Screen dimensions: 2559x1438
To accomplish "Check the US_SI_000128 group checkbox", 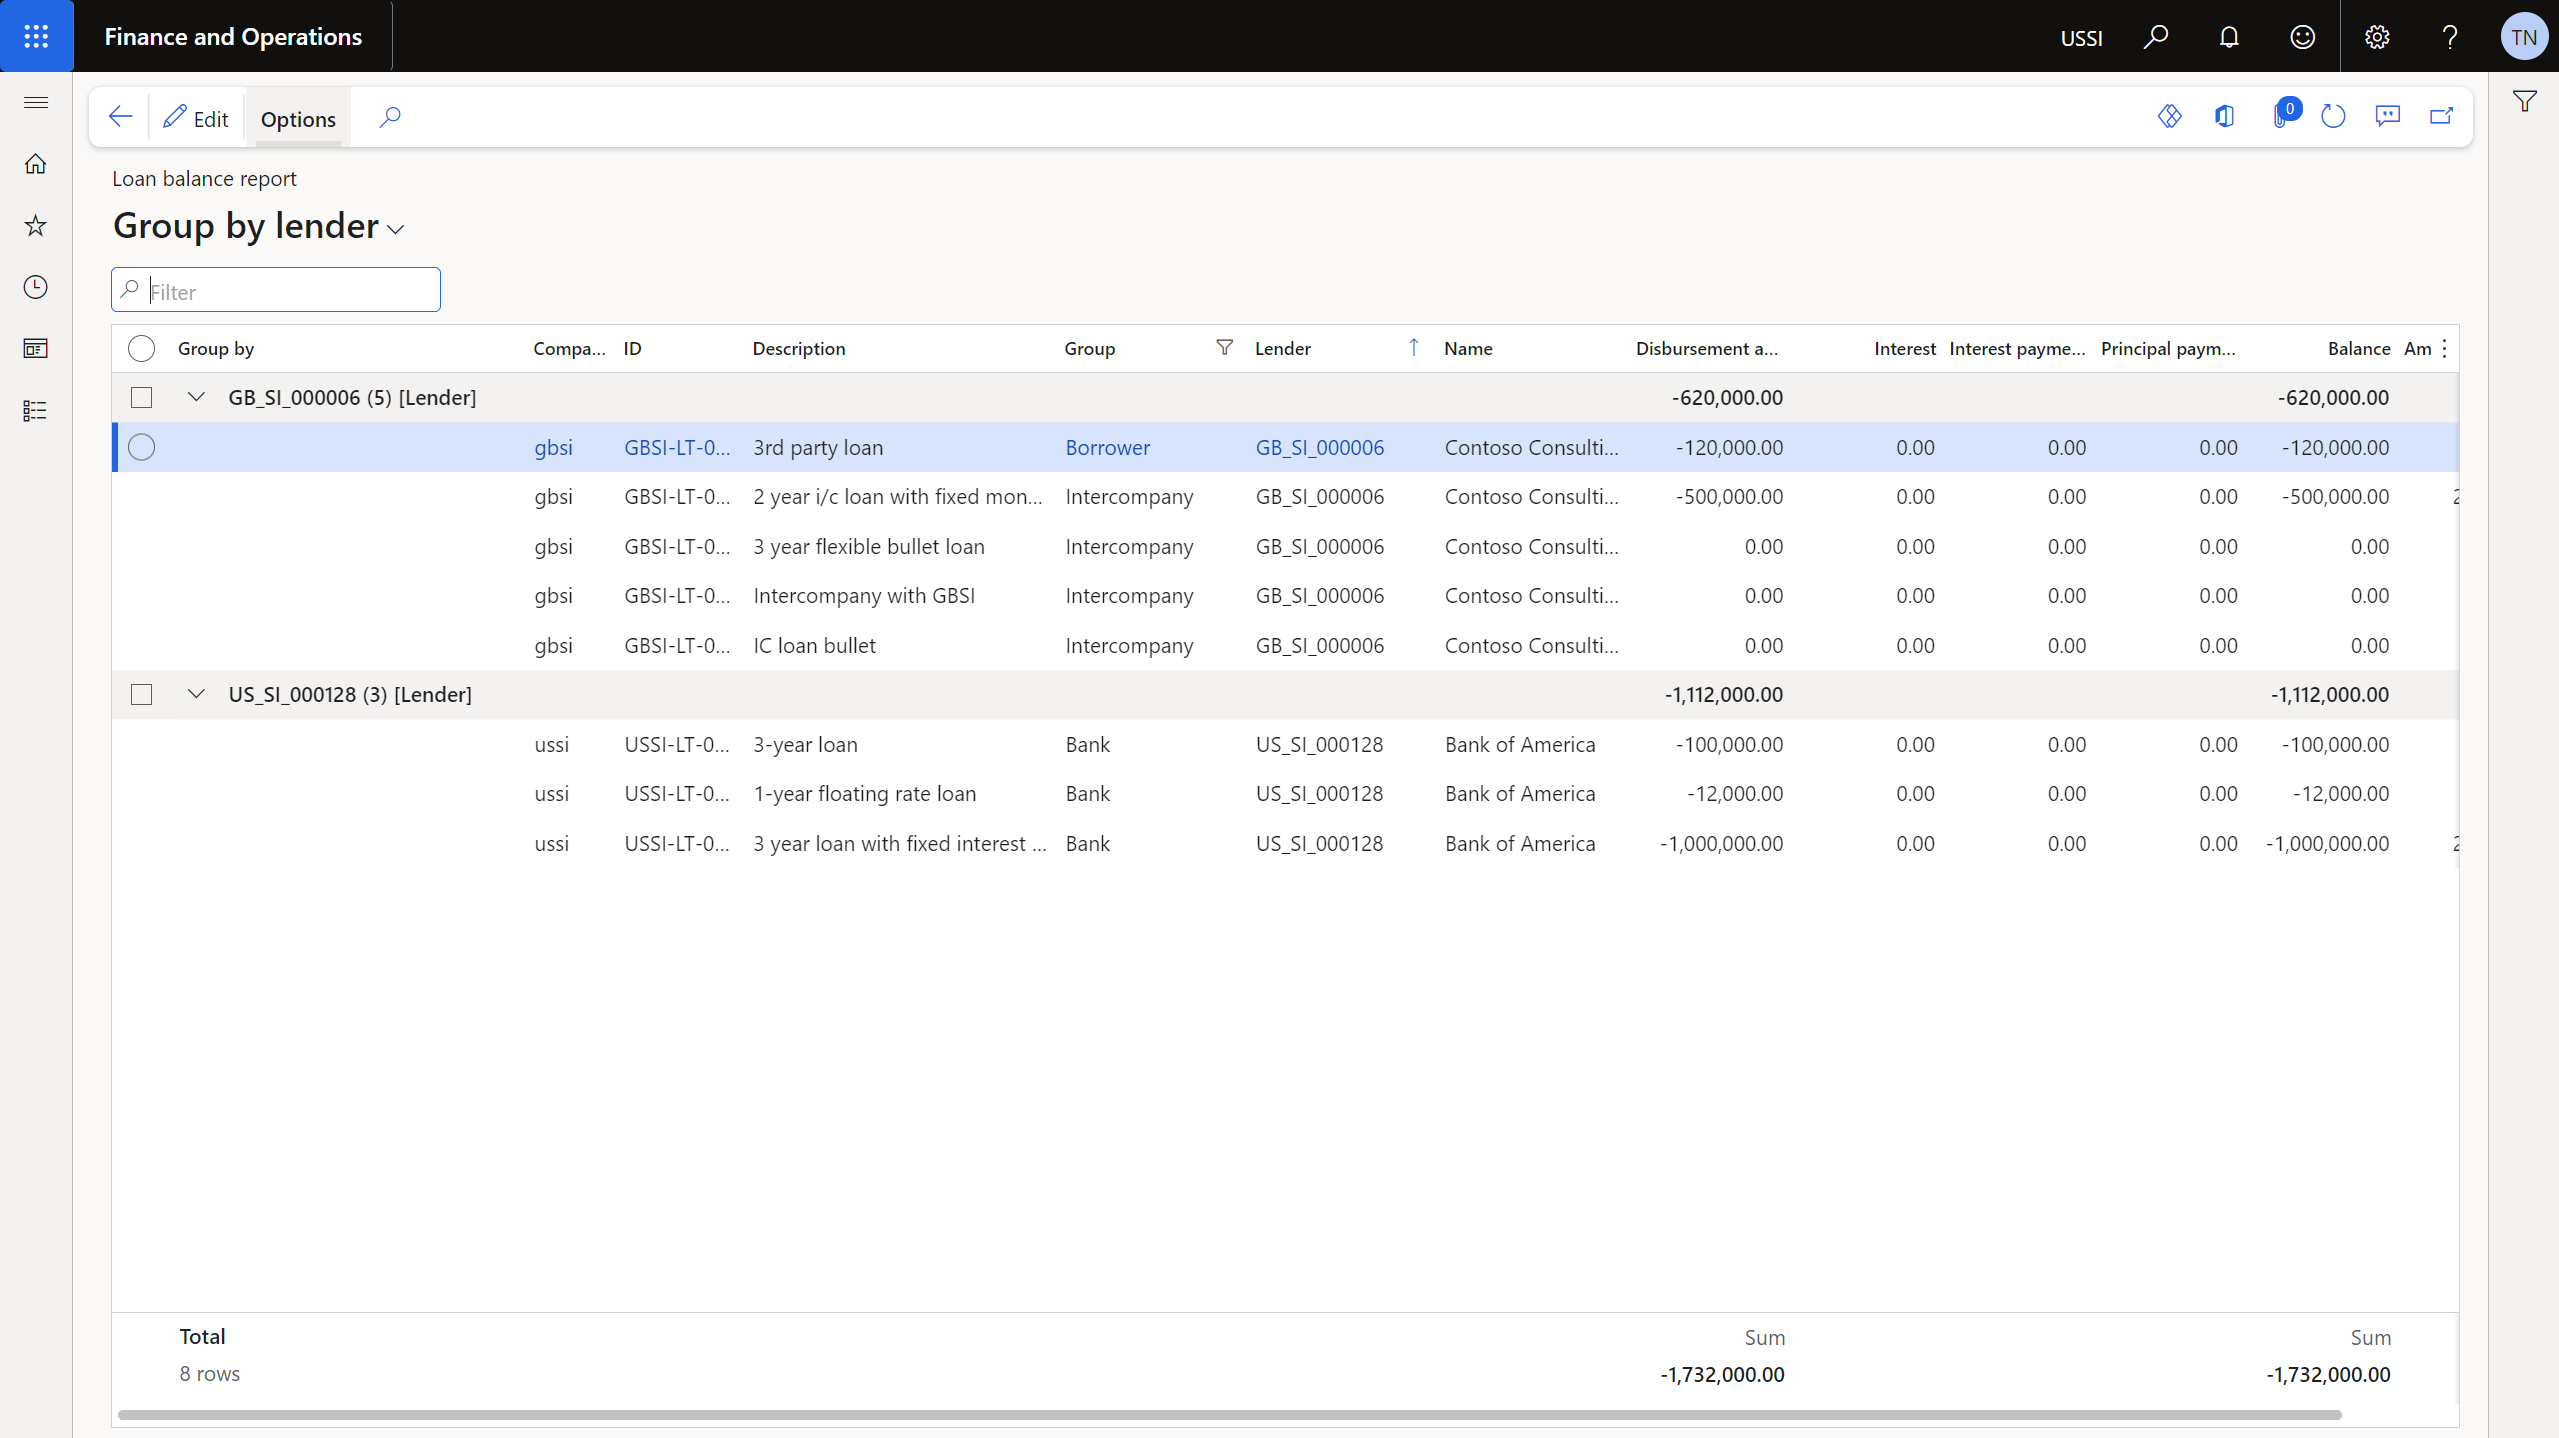I will coord(141,693).
